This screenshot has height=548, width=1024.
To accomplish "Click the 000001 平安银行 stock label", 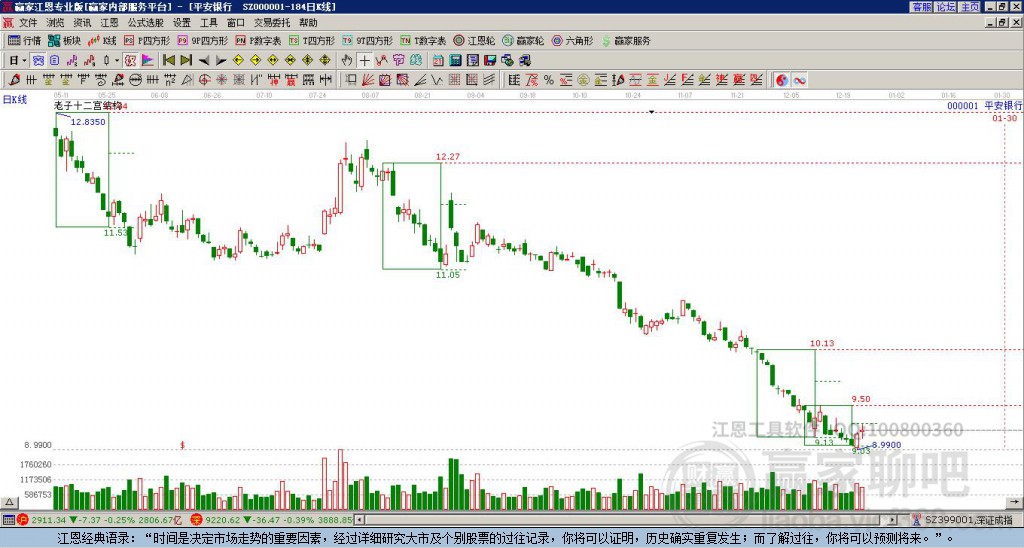I will pyautogui.click(x=984, y=105).
